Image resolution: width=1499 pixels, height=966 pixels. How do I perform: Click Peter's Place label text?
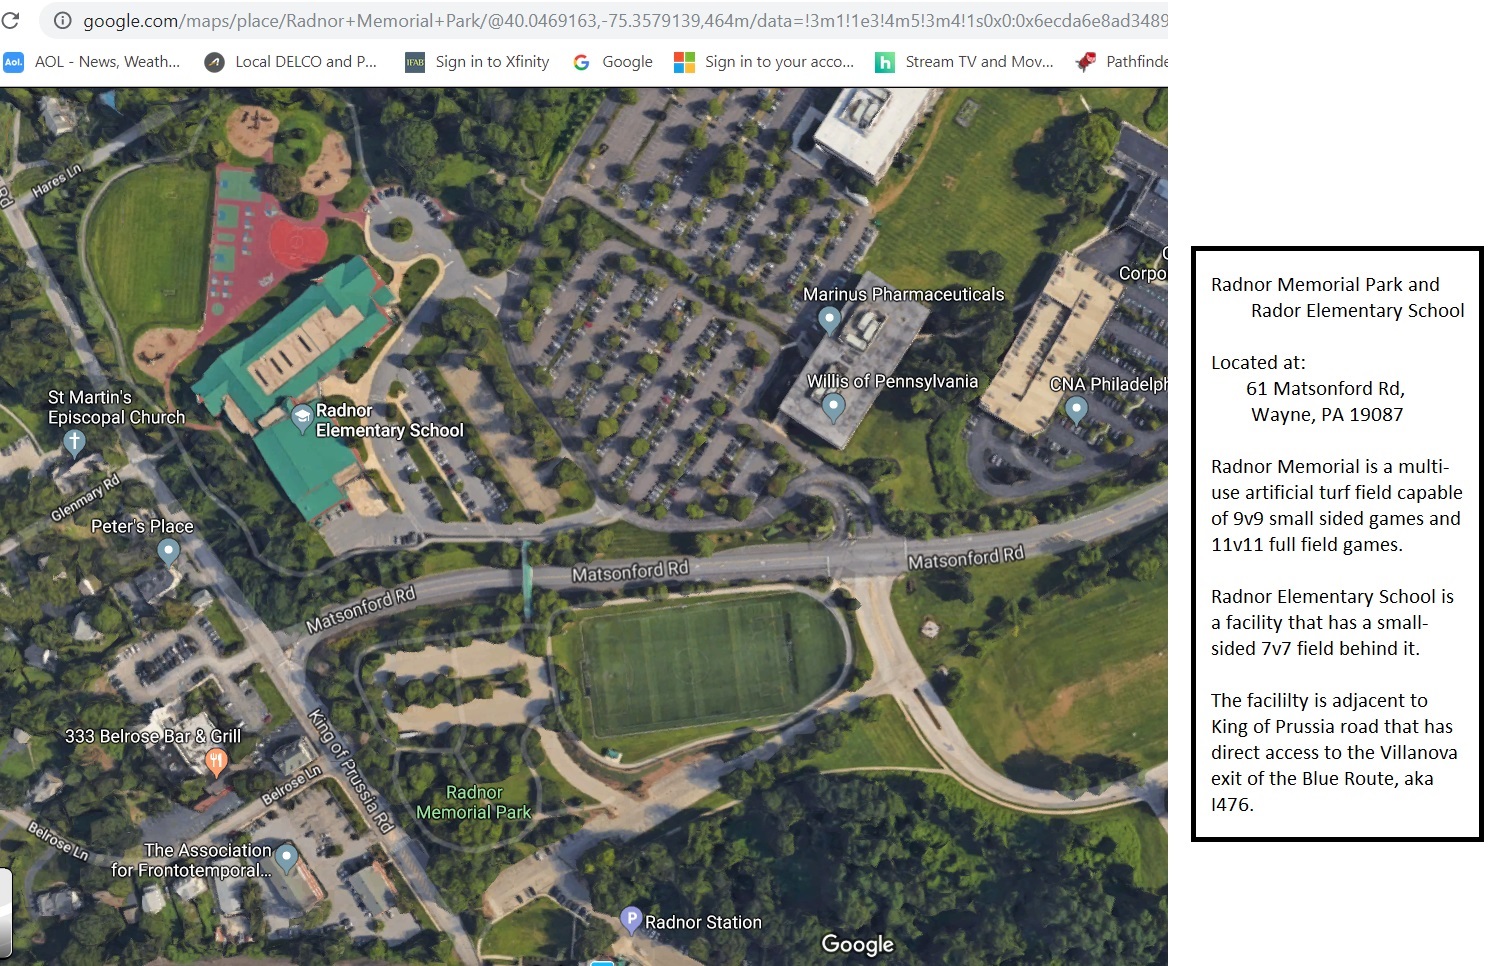142,526
